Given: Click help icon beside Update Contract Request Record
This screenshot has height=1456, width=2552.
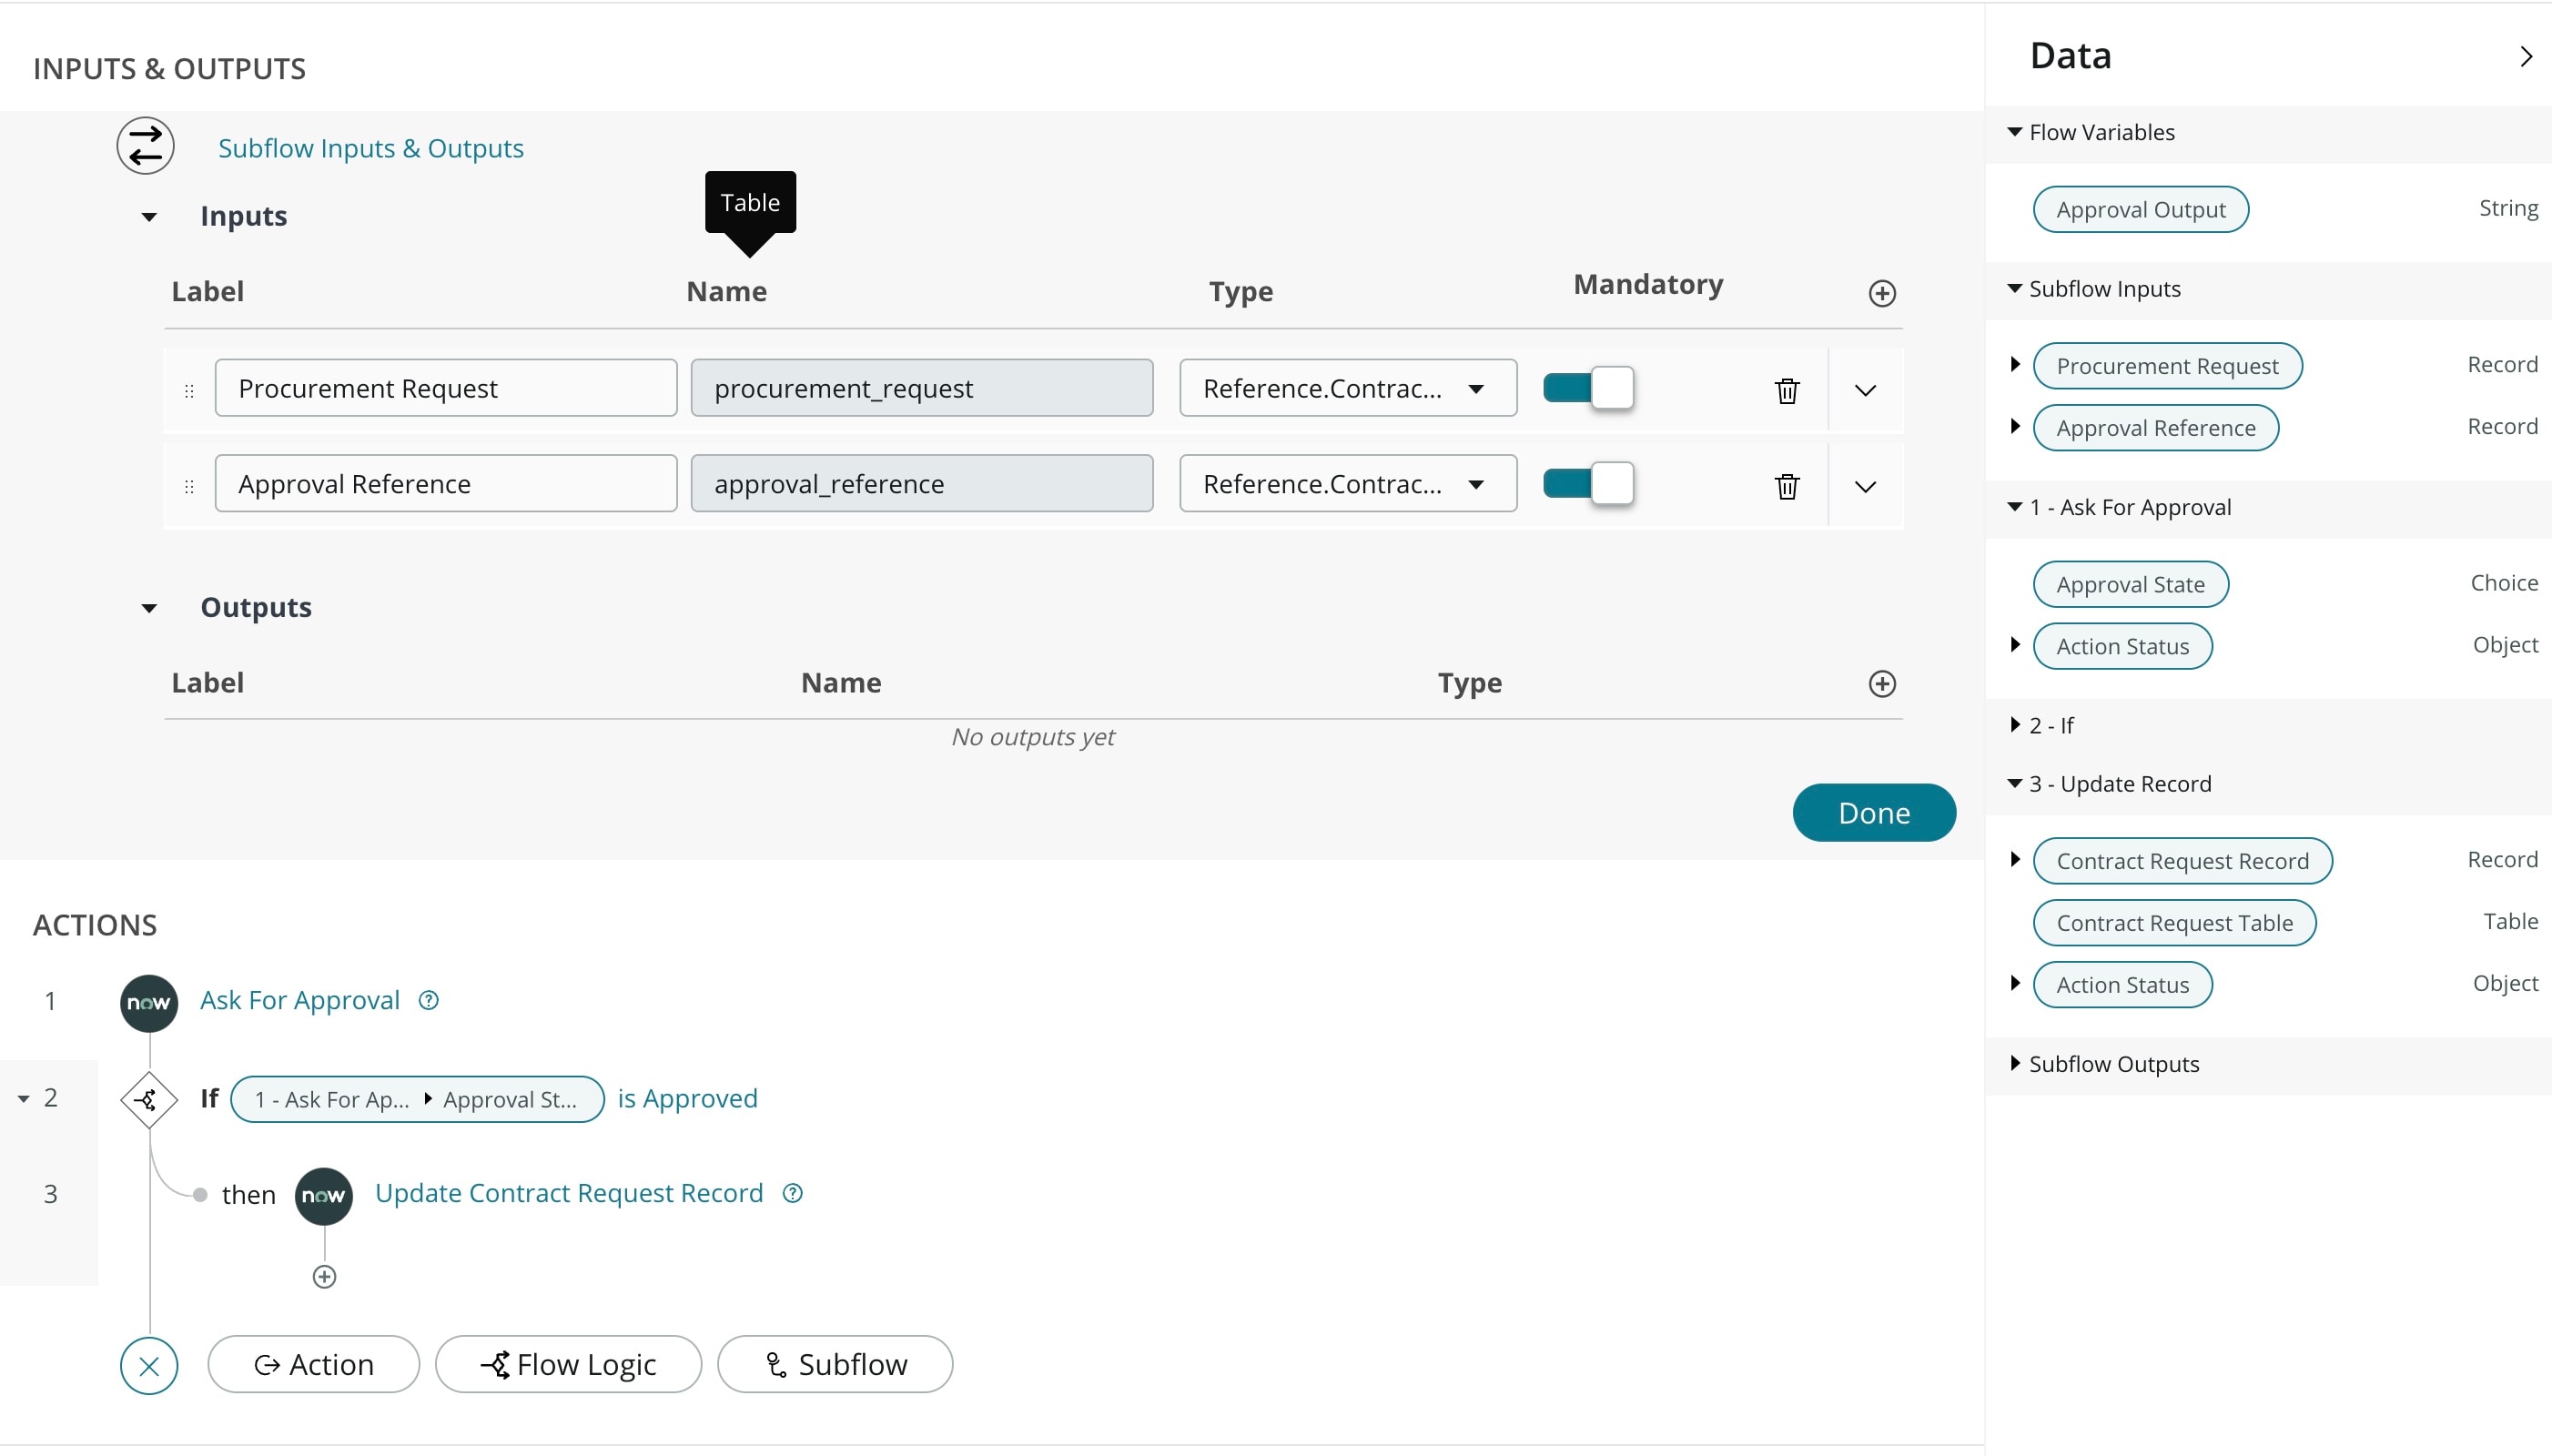Looking at the screenshot, I should 793,1193.
